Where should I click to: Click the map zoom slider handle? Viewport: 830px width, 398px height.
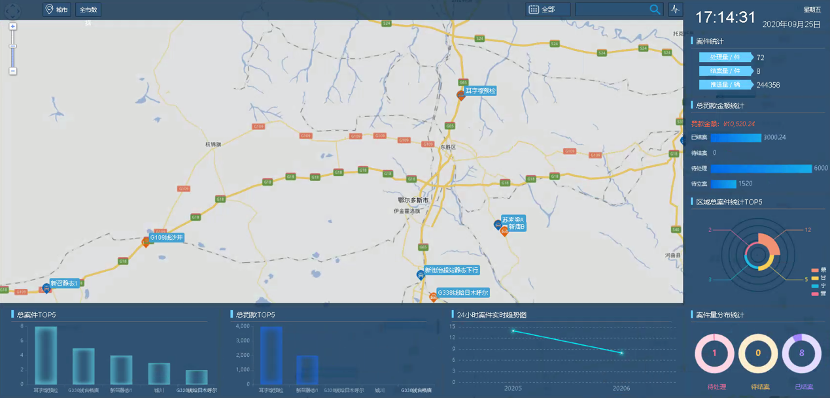point(13,46)
